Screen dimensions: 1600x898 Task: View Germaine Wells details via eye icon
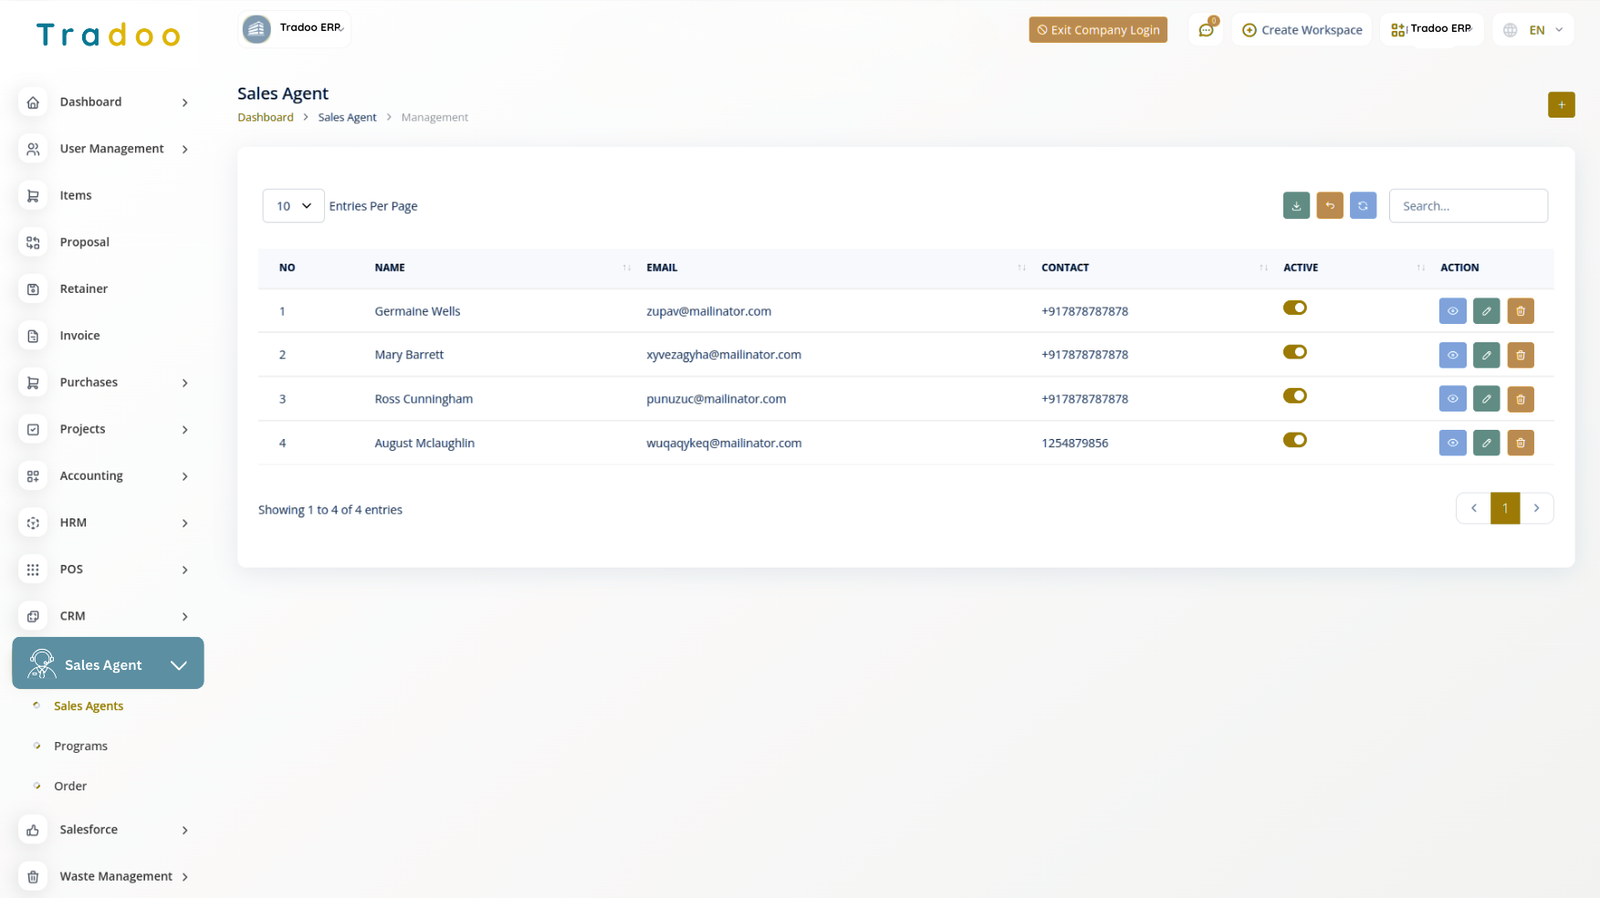[1452, 311]
